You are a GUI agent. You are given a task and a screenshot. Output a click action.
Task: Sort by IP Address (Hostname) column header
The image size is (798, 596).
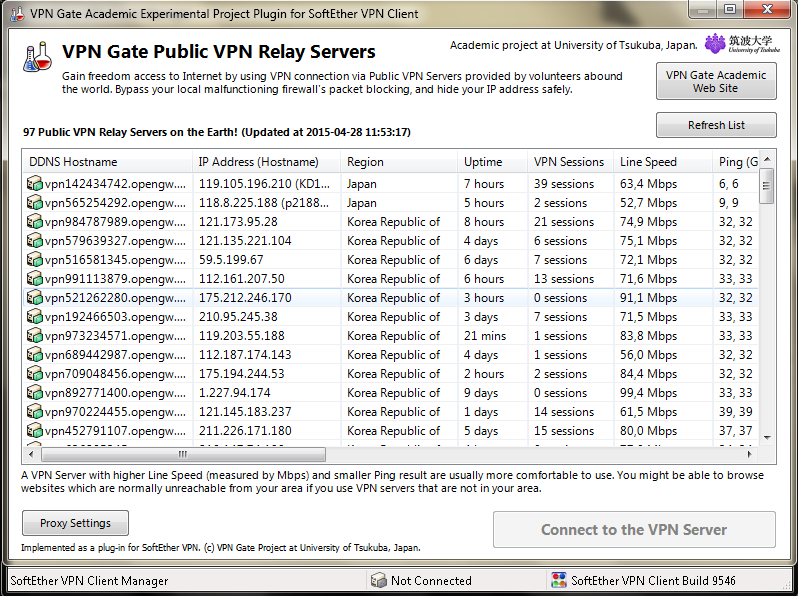267,162
